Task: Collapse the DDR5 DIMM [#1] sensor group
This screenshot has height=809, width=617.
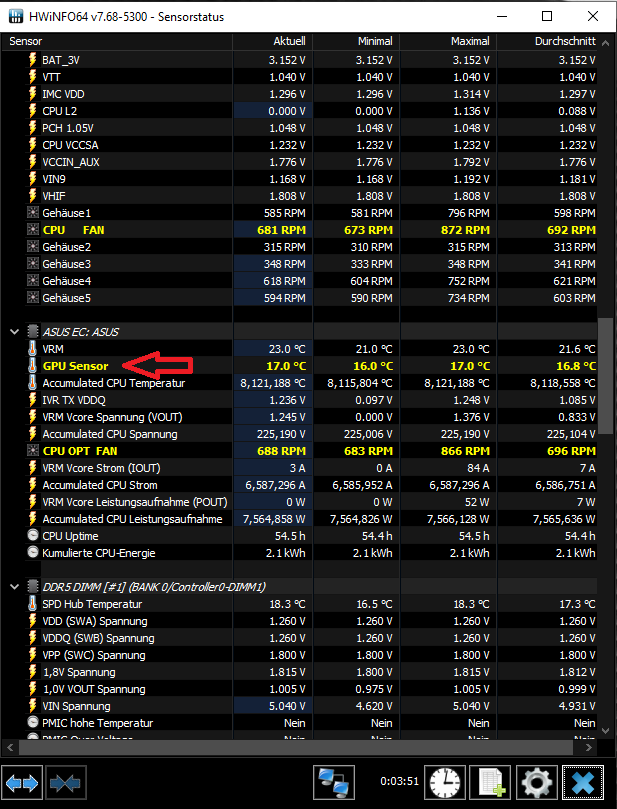Action: click(14, 587)
